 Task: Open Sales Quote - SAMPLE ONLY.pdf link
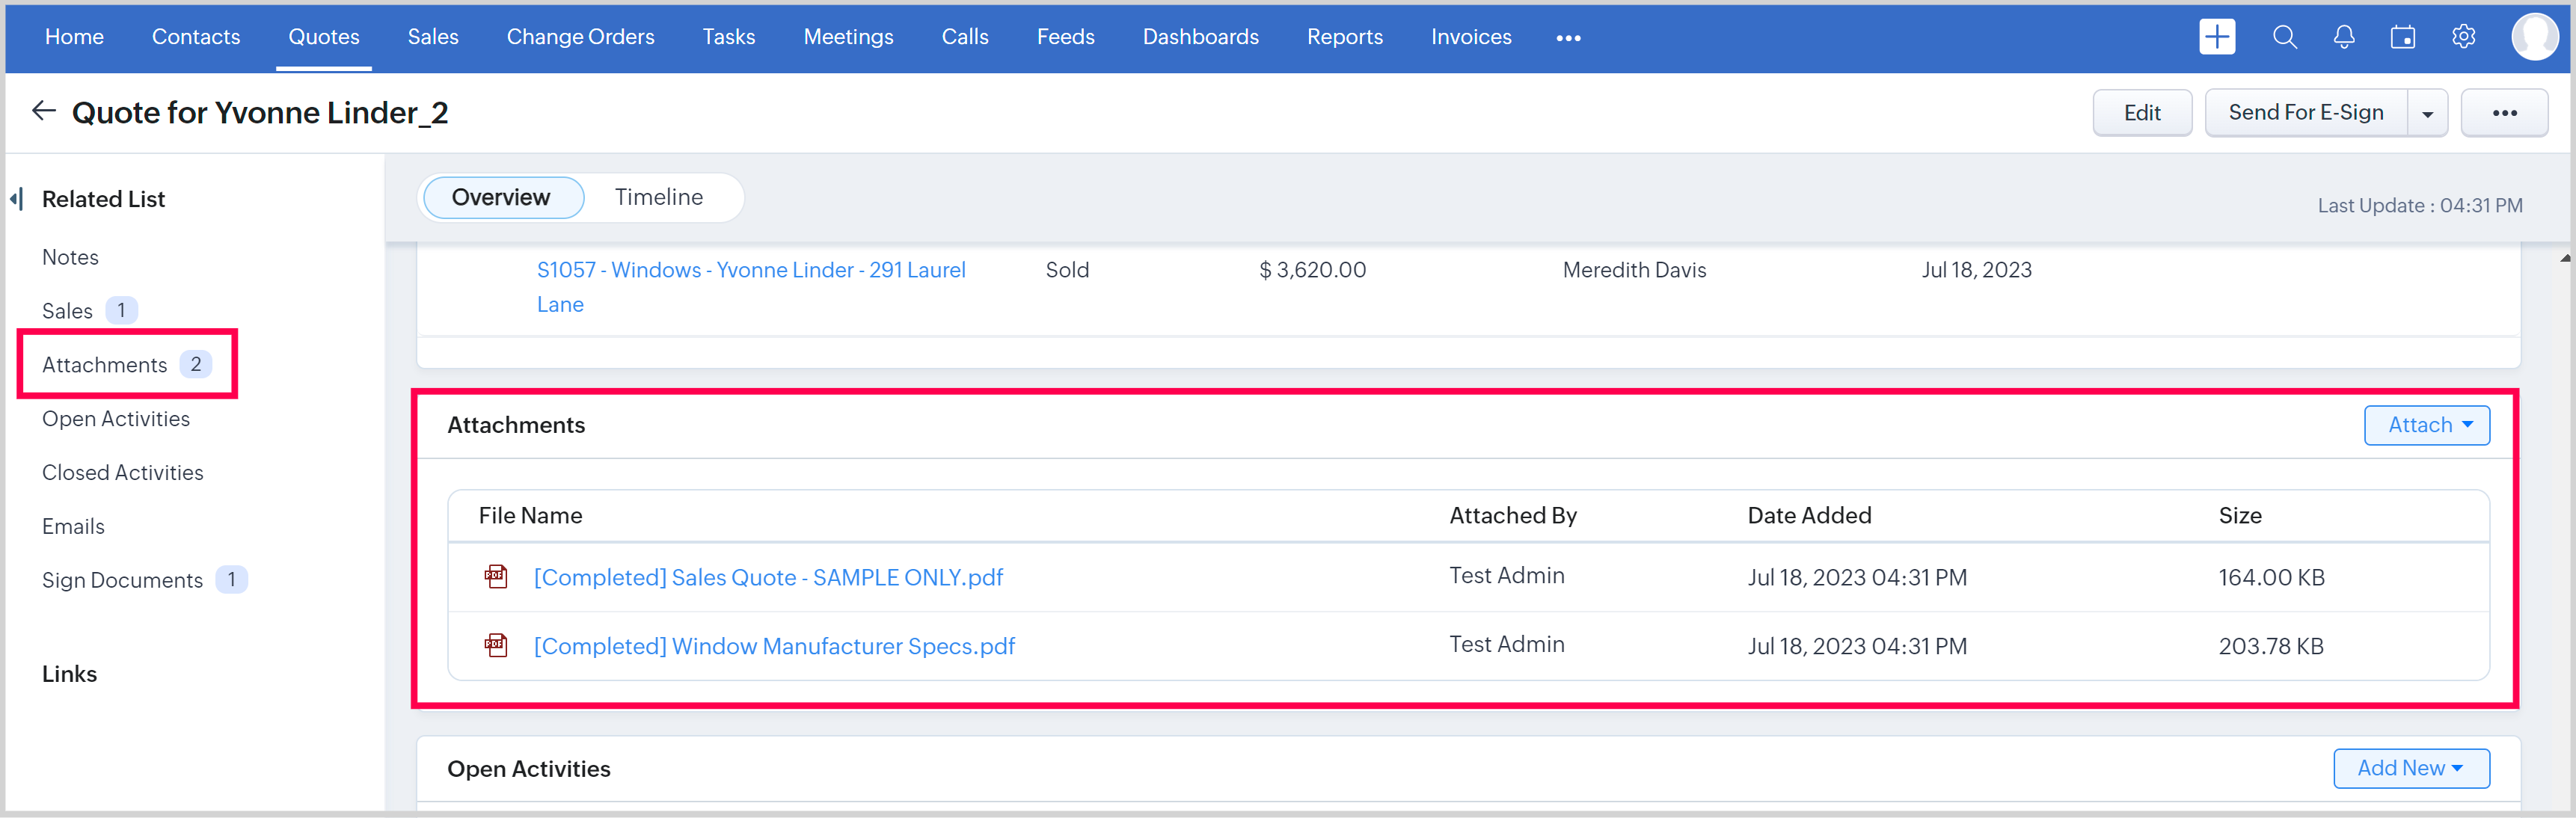pos(768,577)
